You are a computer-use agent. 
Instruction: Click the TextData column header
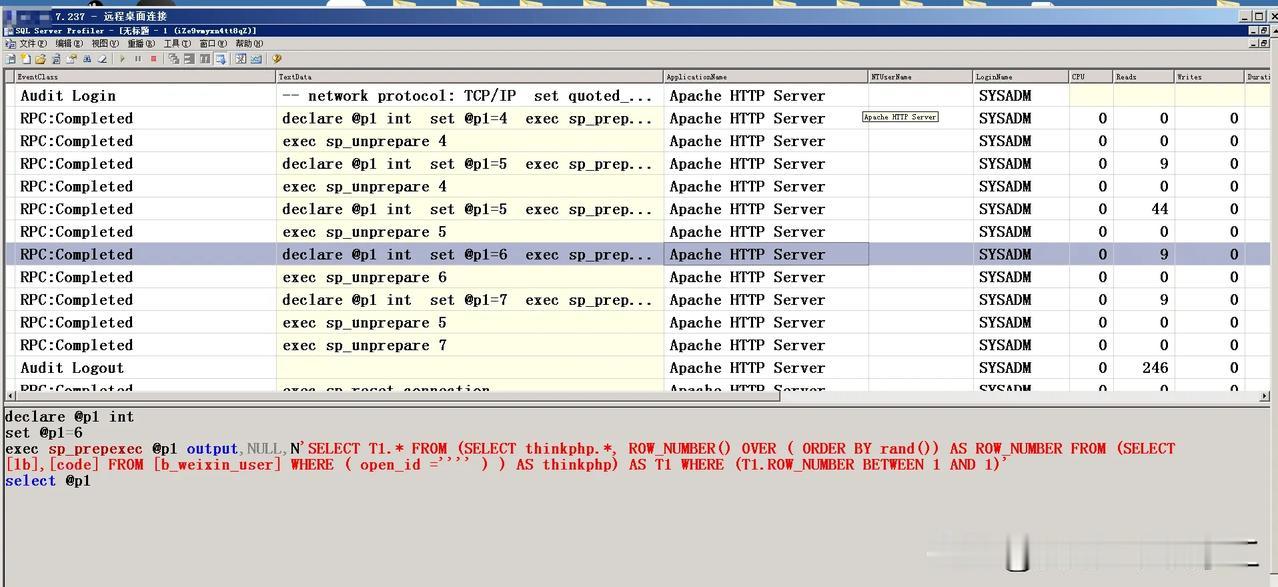pos(470,76)
